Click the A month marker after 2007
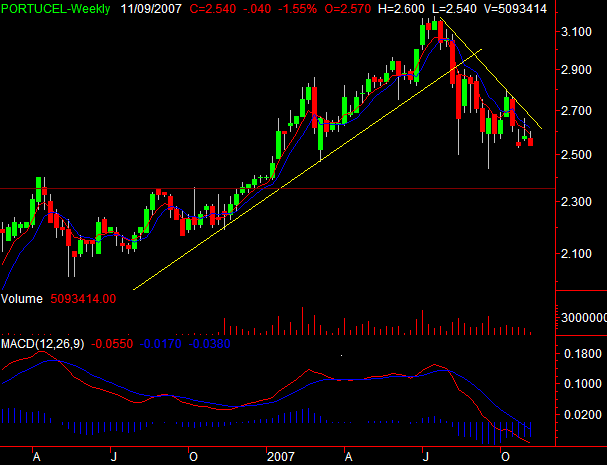Screen dimensions: 607x465 (348, 457)
